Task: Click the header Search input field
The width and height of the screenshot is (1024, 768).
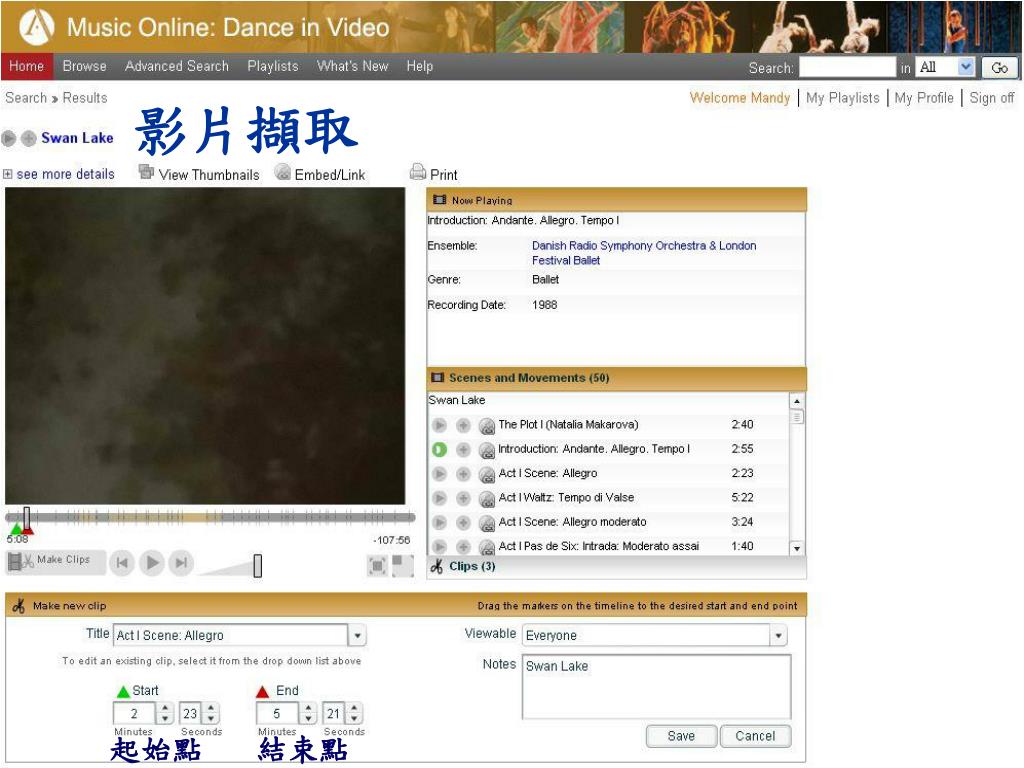Action: click(847, 67)
